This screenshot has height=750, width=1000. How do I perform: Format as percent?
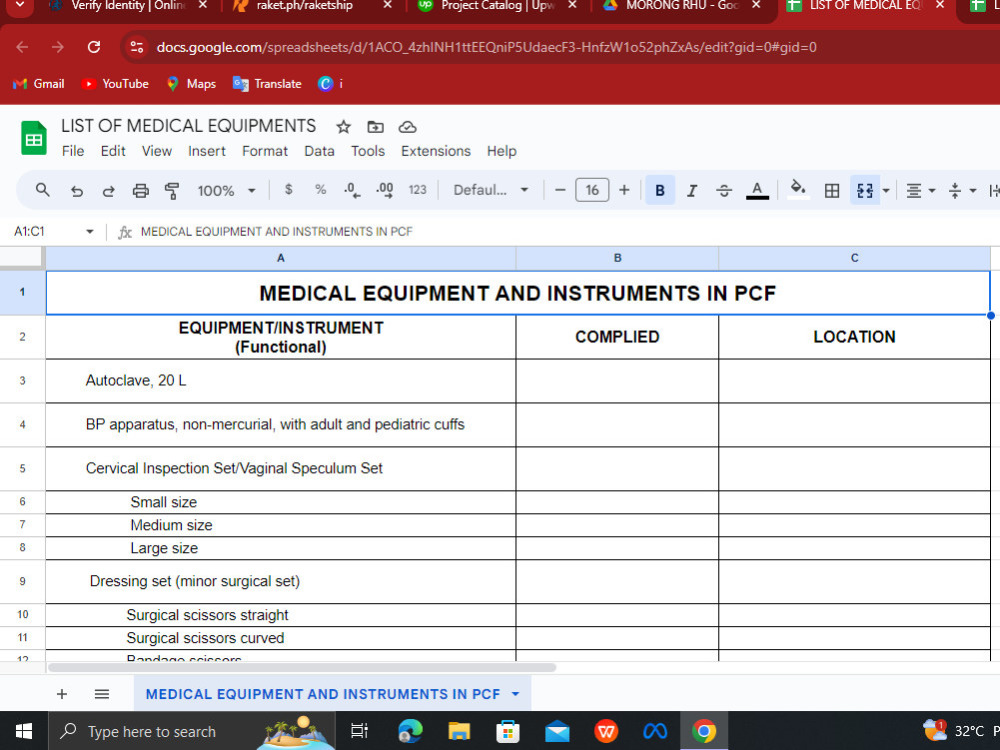321,189
